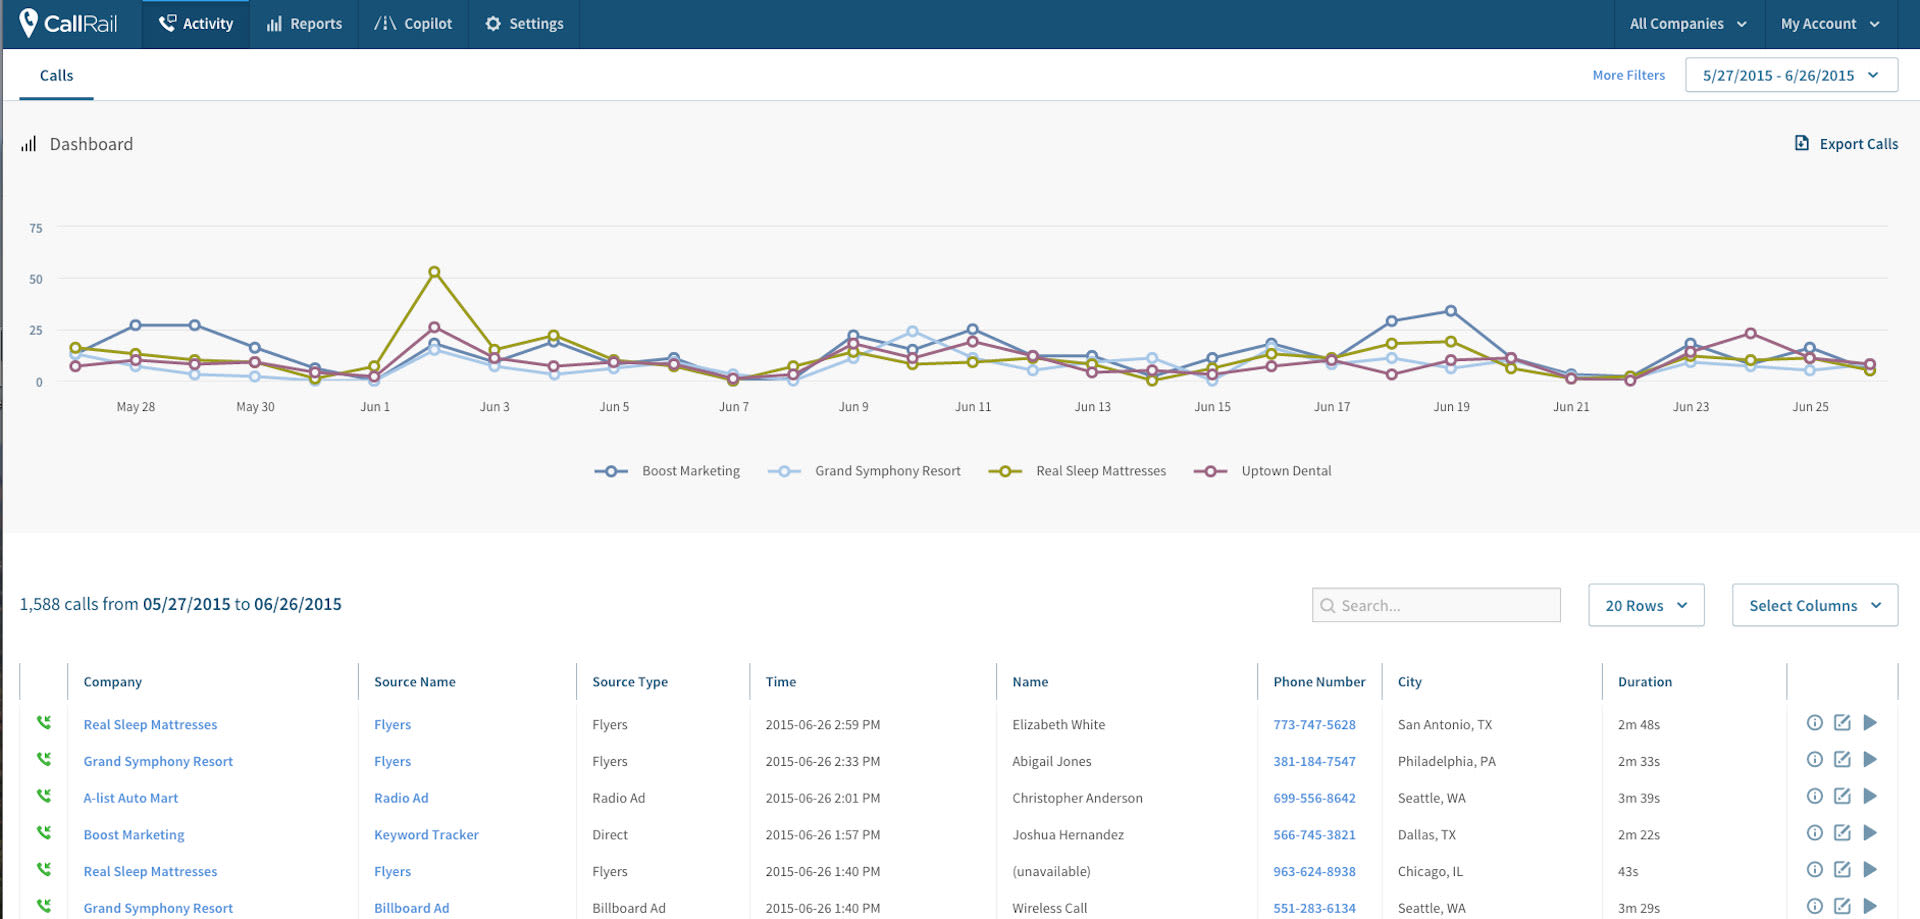Sort by Company column header
The width and height of the screenshot is (1920, 919).
112,682
